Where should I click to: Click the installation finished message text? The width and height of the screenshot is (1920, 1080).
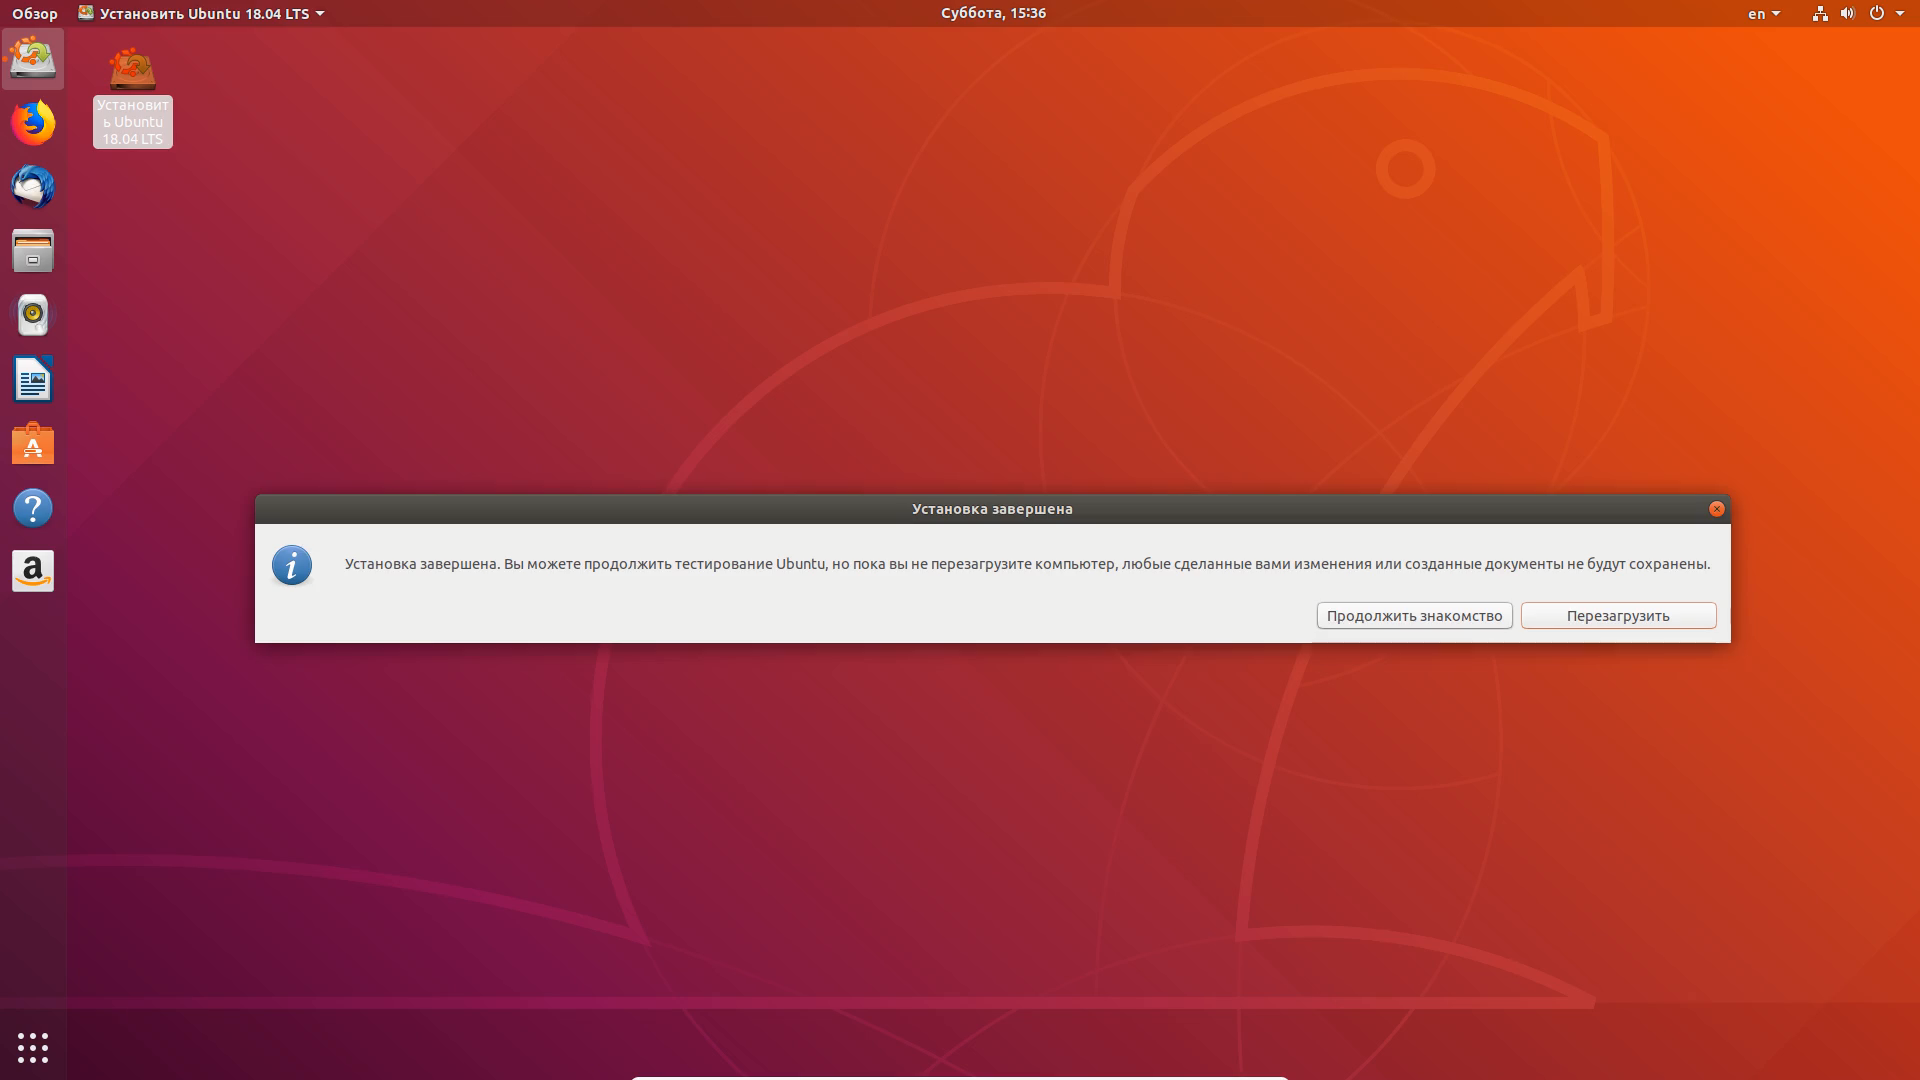pyautogui.click(x=1027, y=564)
